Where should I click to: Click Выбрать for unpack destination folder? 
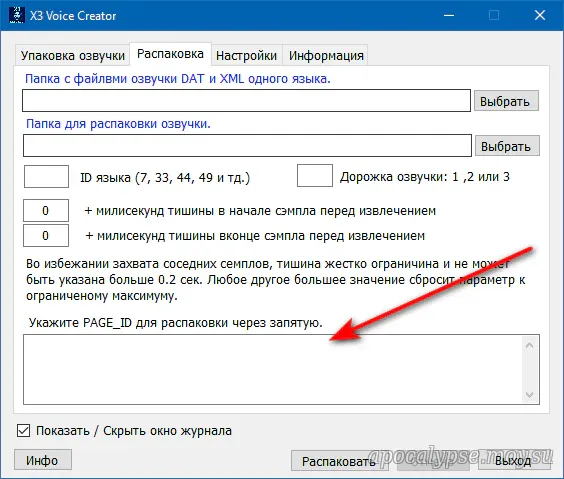507,146
